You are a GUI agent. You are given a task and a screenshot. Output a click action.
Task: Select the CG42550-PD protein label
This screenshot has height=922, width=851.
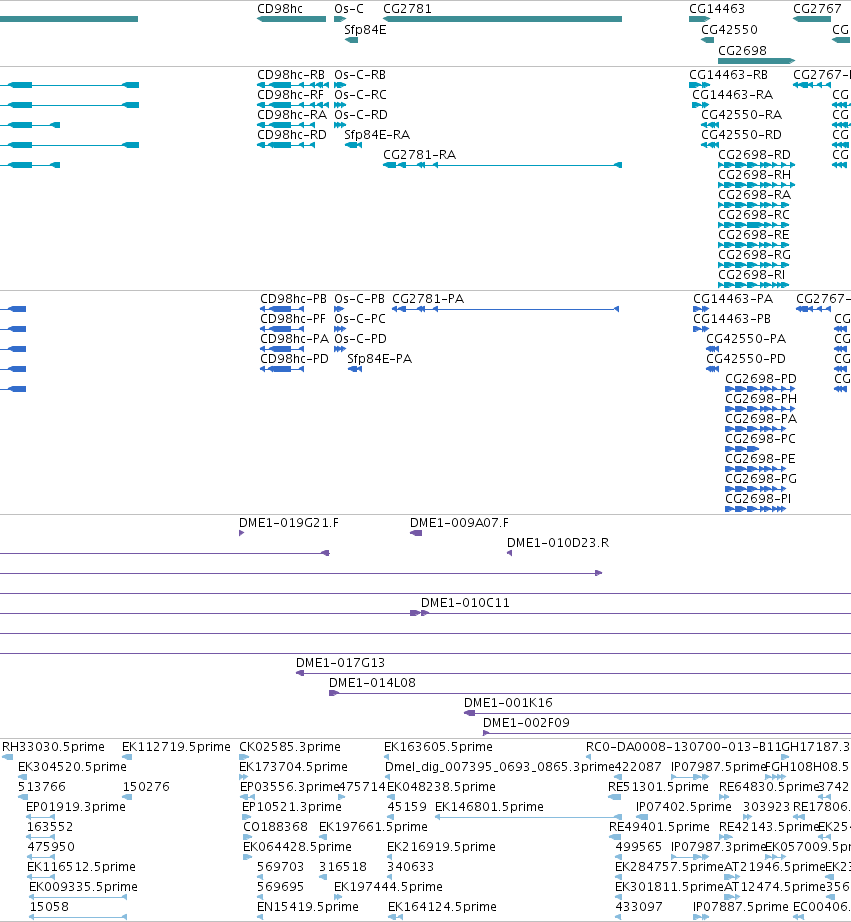[x=746, y=359]
